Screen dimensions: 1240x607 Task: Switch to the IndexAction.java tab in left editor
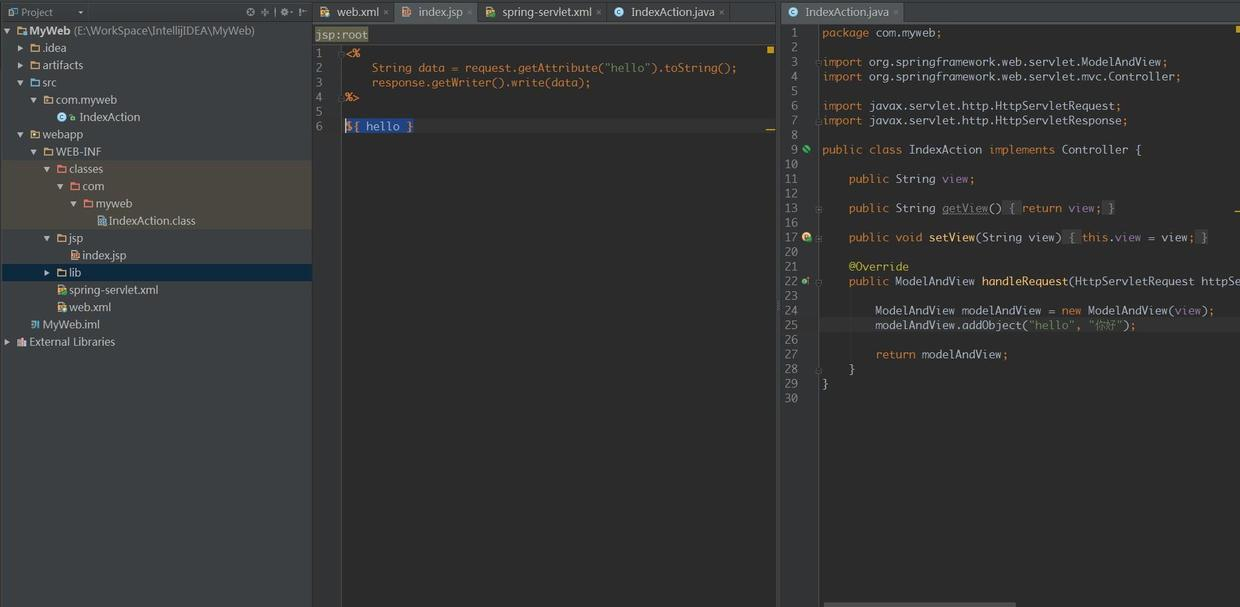click(671, 12)
